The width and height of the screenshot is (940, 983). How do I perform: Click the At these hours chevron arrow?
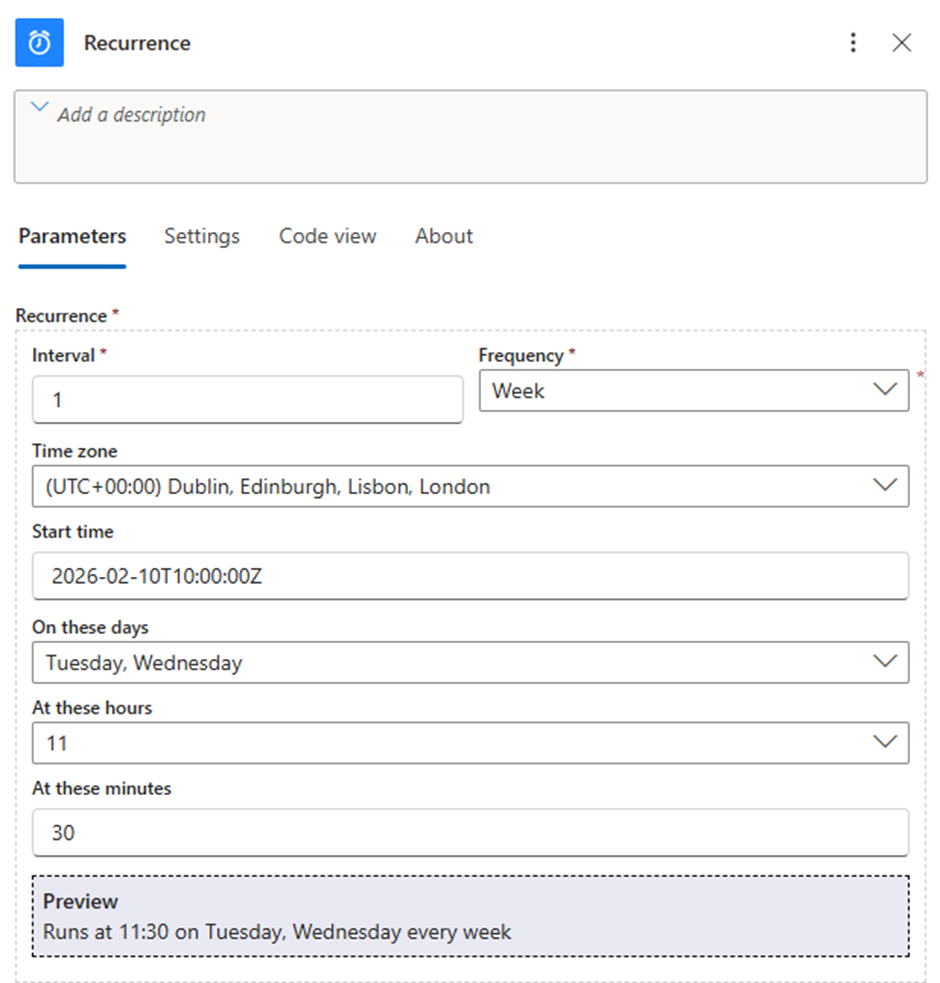click(x=885, y=743)
